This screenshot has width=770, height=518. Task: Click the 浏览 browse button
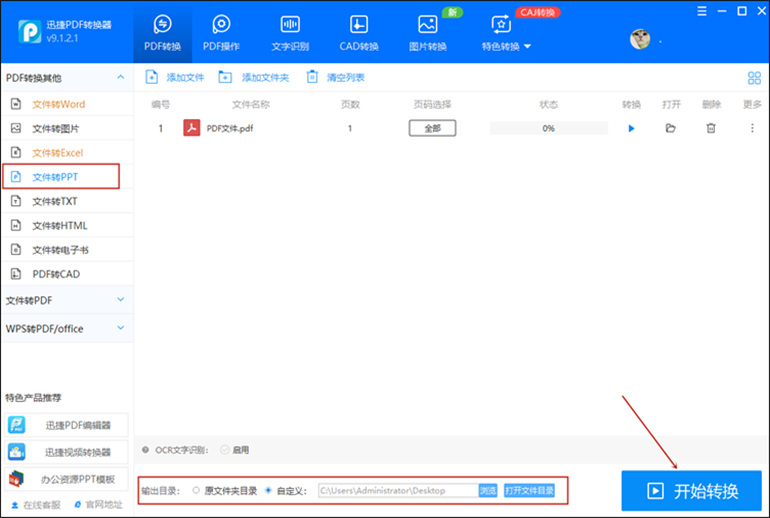pyautogui.click(x=488, y=491)
